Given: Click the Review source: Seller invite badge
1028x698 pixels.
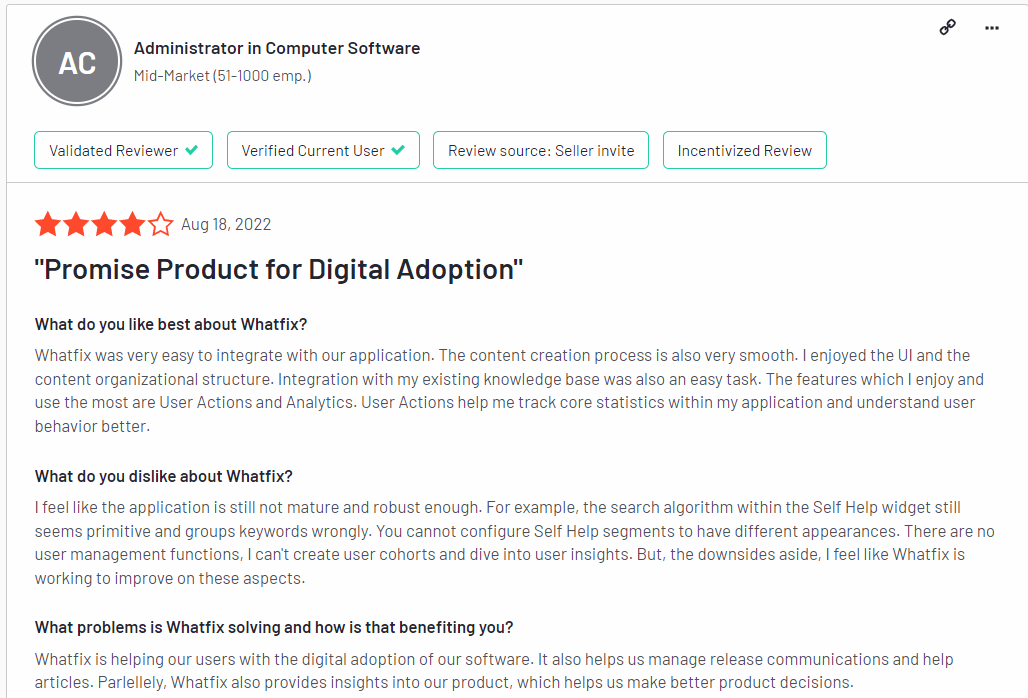Looking at the screenshot, I should 541,150.
